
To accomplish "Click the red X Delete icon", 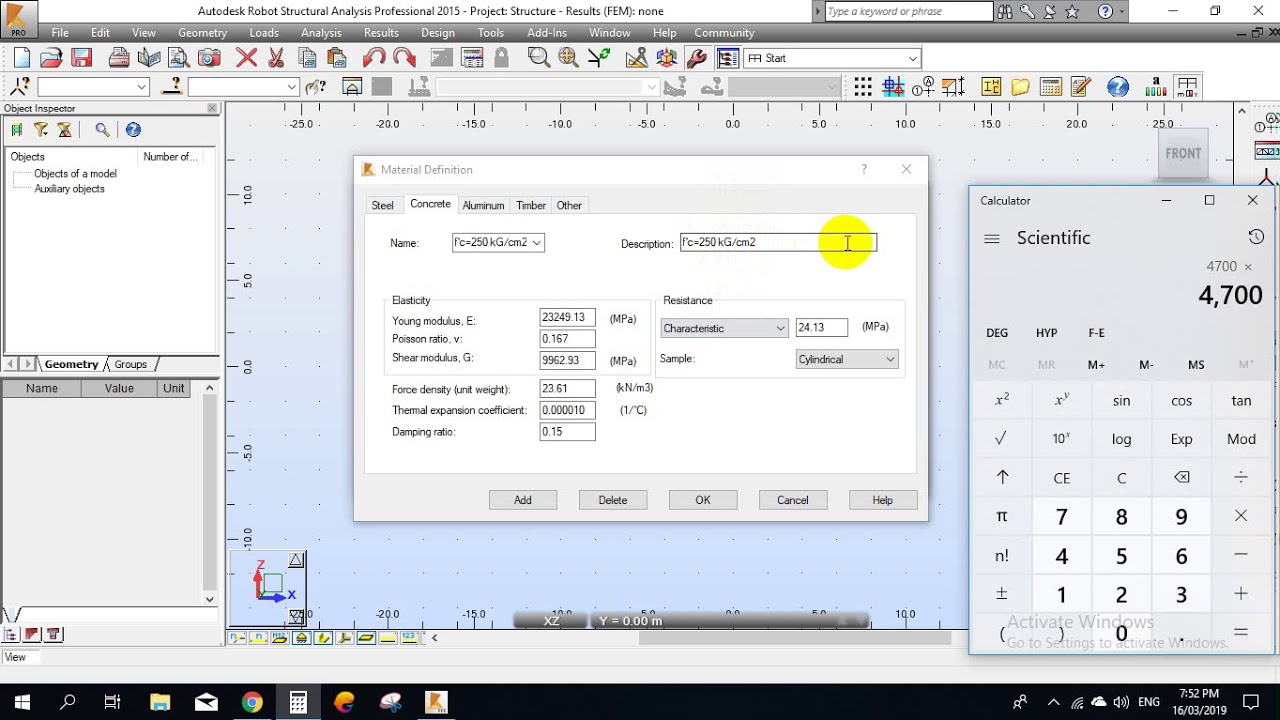I will pos(246,58).
